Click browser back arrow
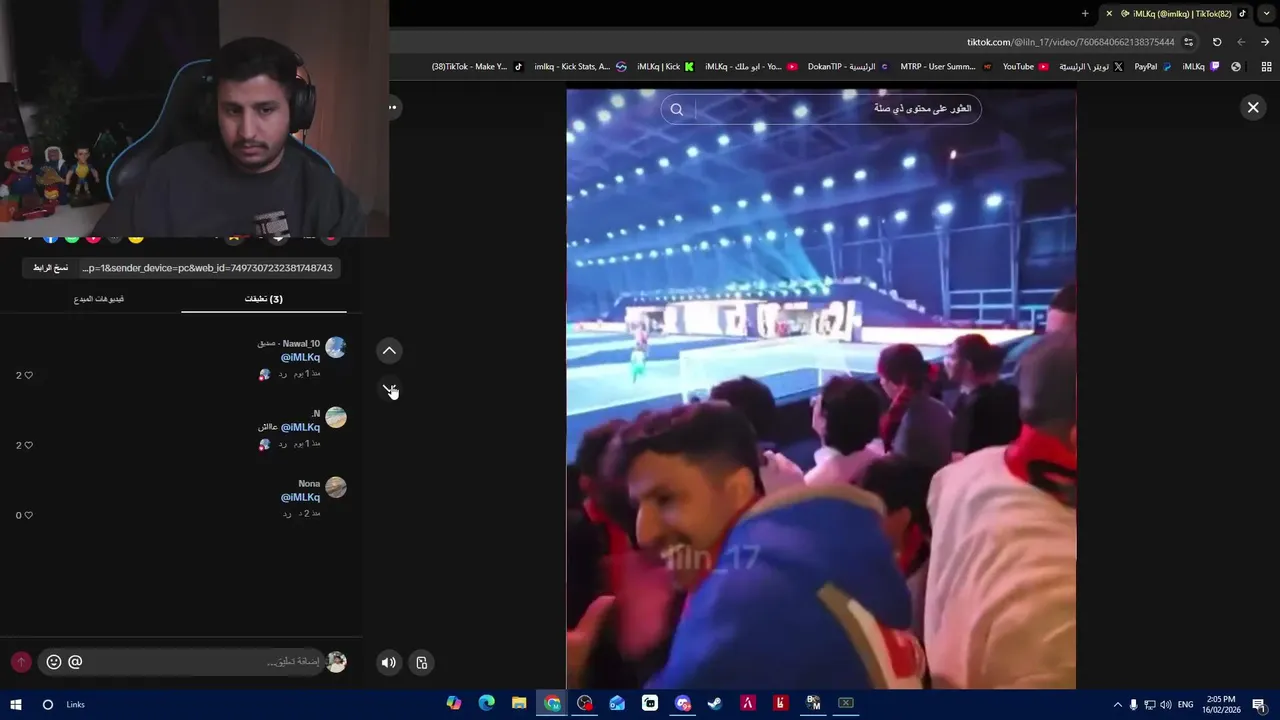Screen dimensions: 1280x720 1241,42
